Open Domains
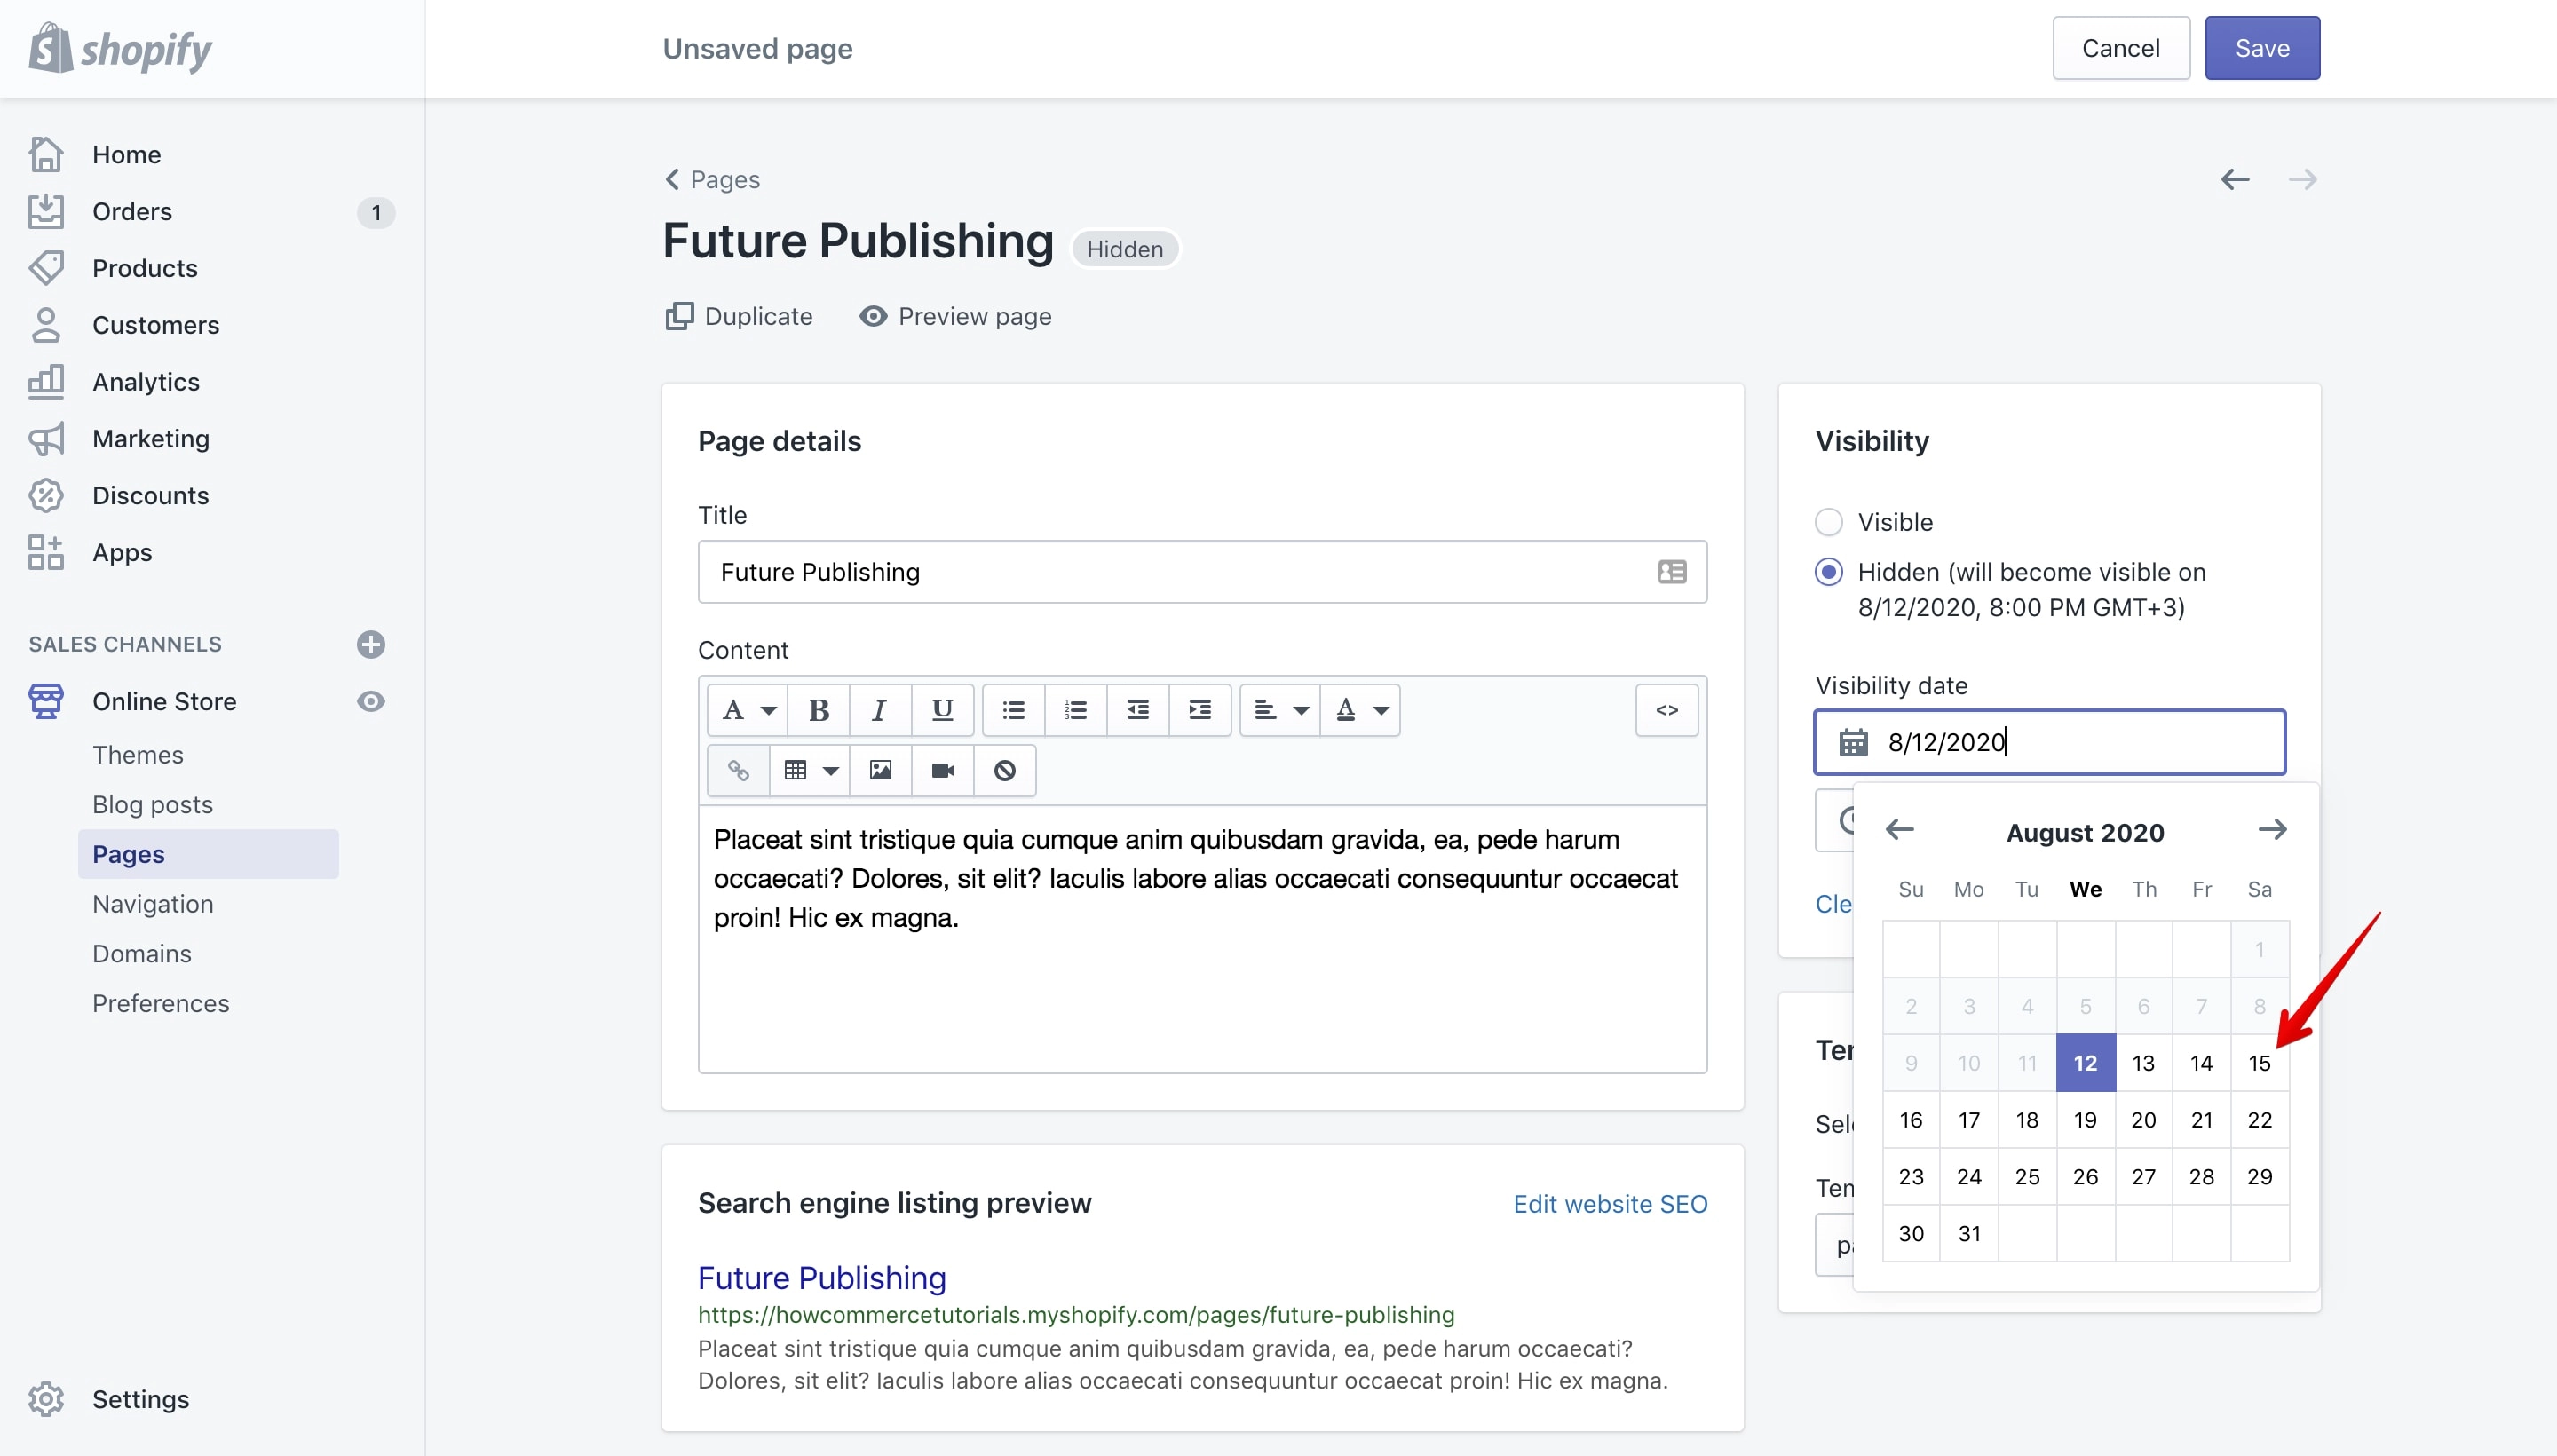This screenshot has width=2557, height=1456. [142, 953]
